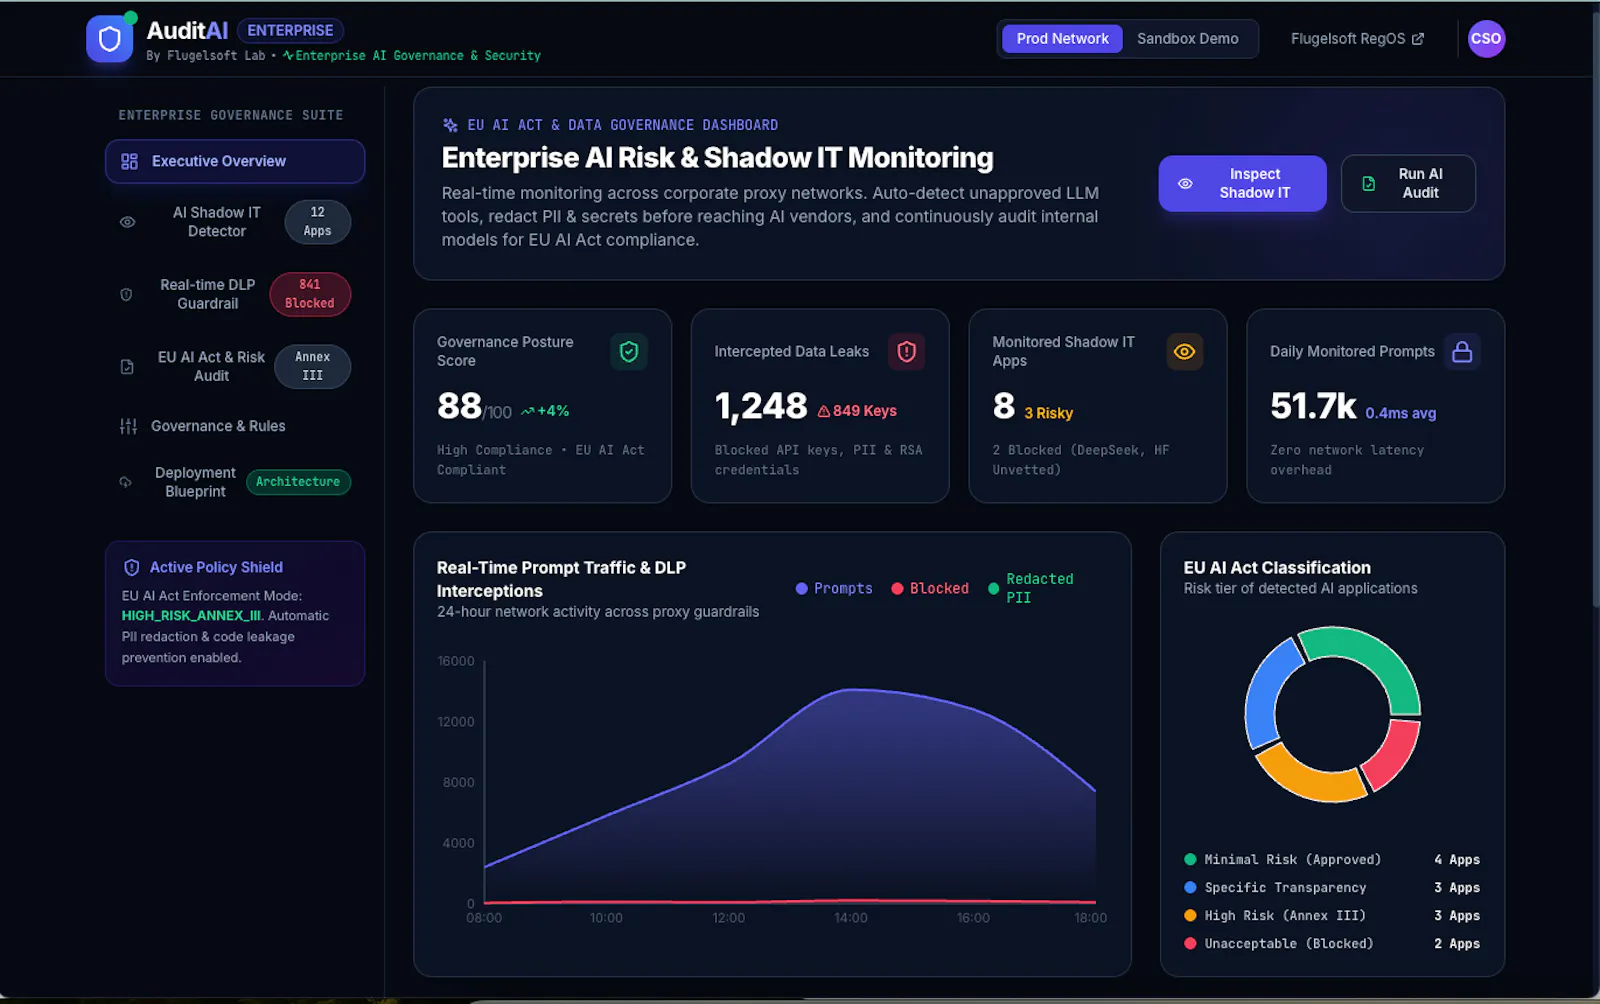Click the Executive Overview grid icon
Screen dimensions: 1600x1004
(129, 161)
